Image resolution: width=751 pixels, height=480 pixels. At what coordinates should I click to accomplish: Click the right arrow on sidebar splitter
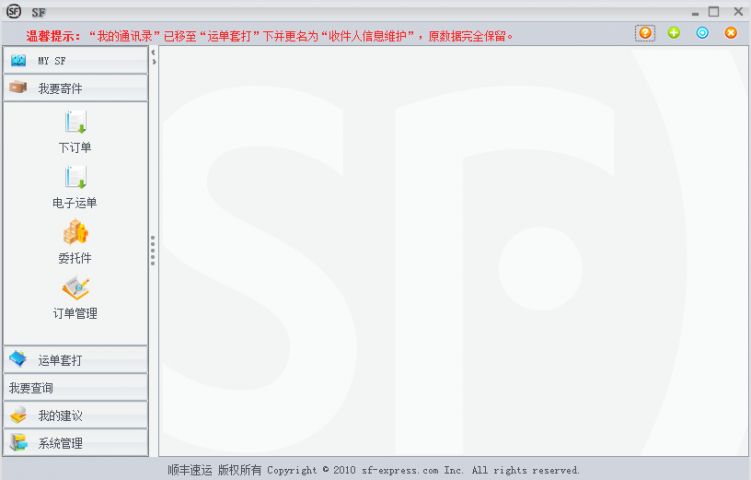point(153,62)
